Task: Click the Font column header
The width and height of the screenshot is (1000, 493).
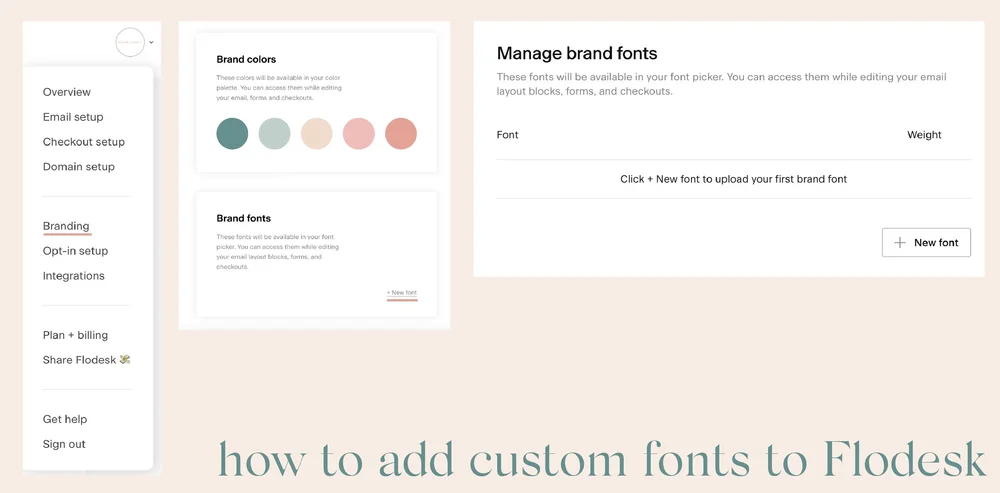Action: [508, 135]
